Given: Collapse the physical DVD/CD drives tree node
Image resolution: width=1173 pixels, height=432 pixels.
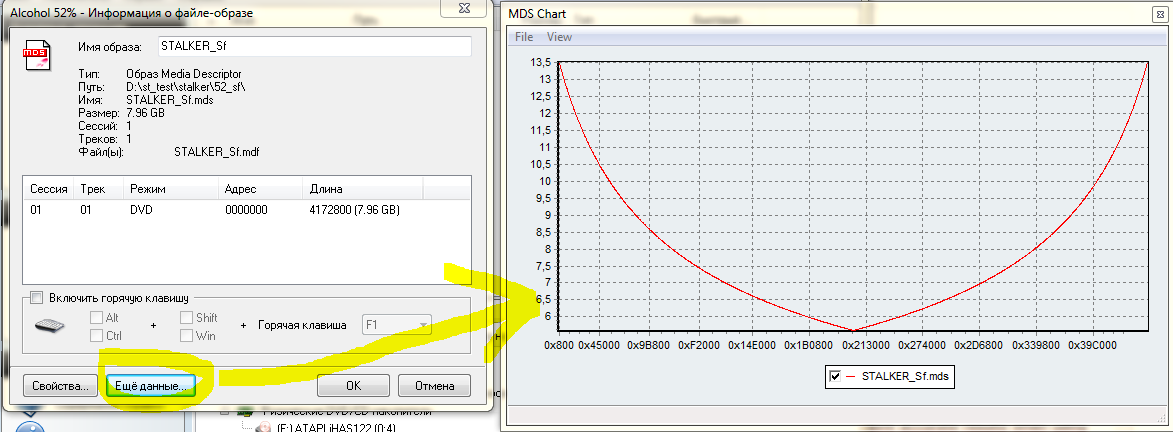Looking at the screenshot, I should (x=225, y=412).
